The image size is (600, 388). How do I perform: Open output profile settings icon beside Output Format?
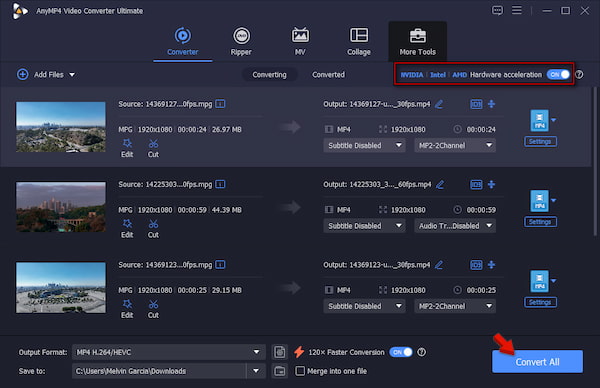[280, 352]
